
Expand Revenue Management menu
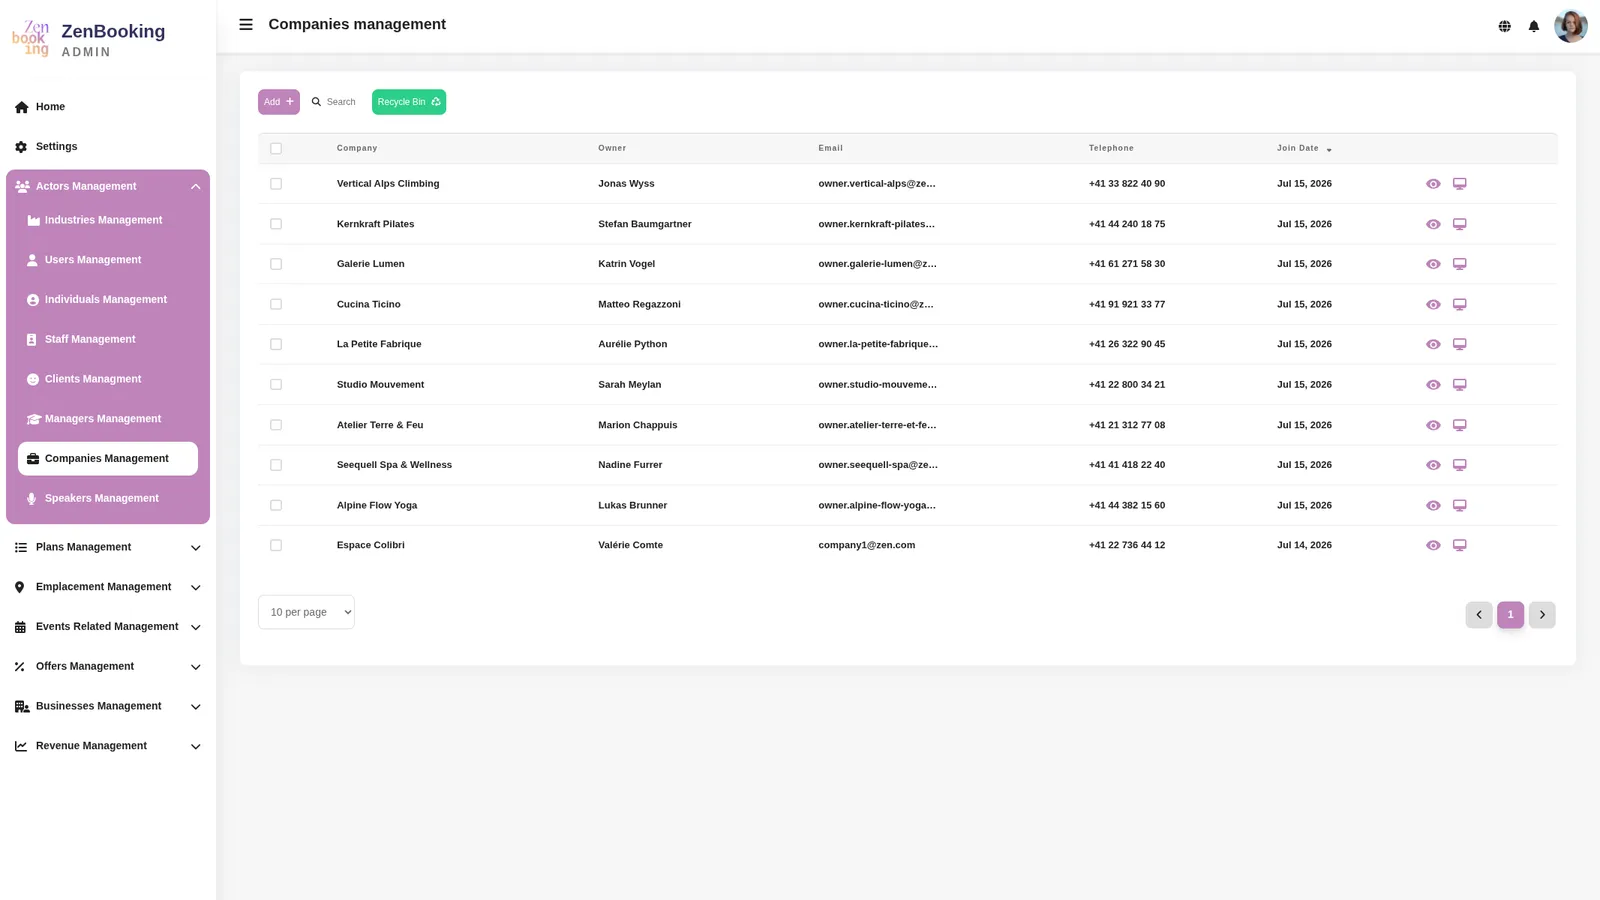point(108,746)
